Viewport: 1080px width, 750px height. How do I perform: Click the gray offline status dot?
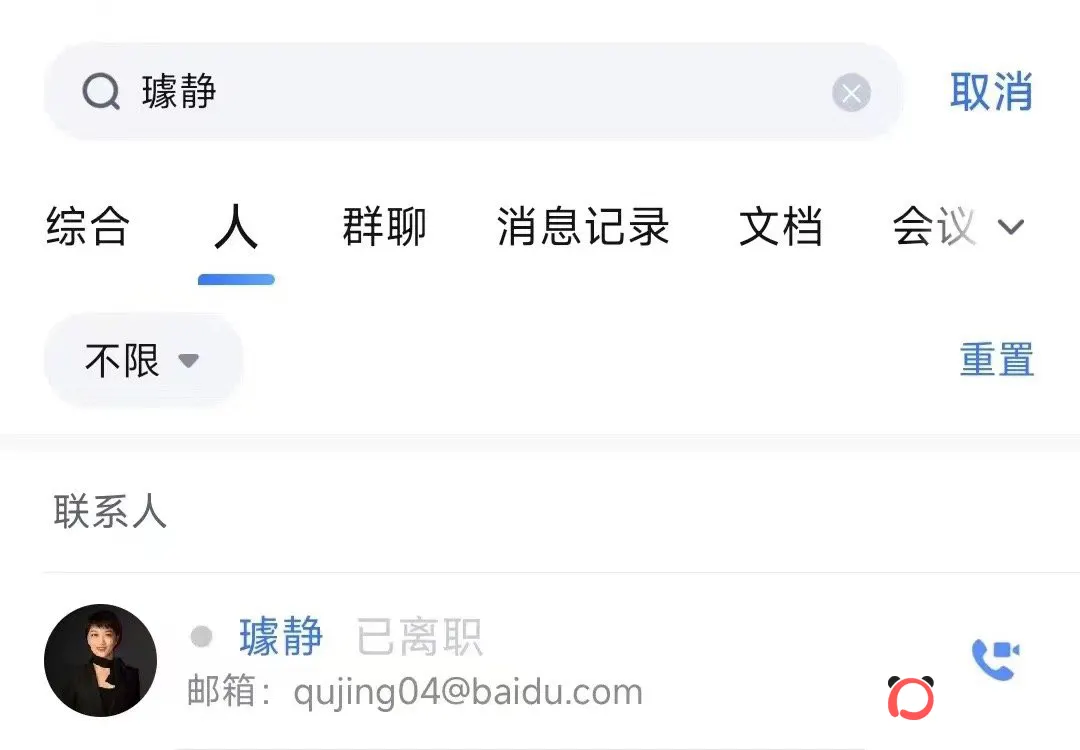click(x=201, y=636)
